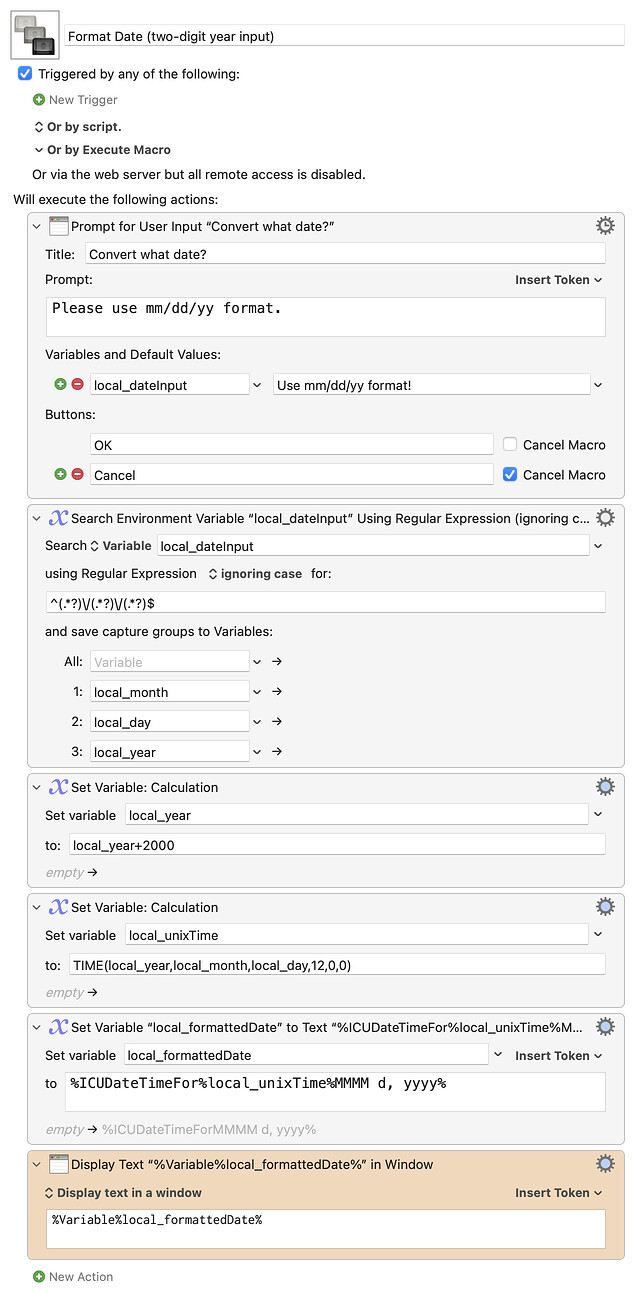Viewport: 635px width, 1293px height.
Task: Disable the 'Triggered by any of the following' checkbox
Action: point(26,74)
